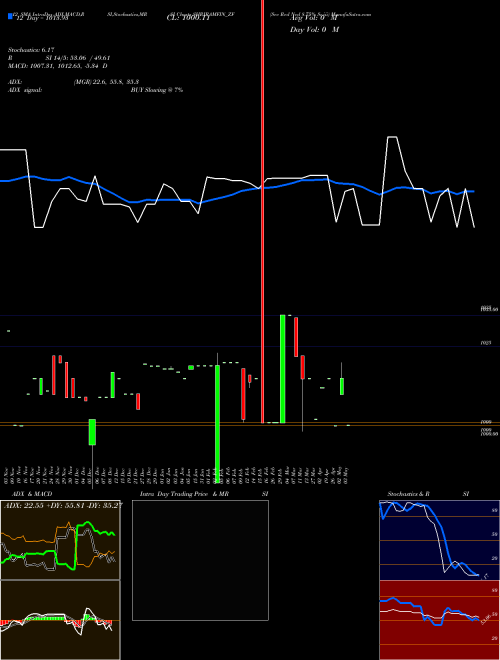Click the 'BUY Slowing @ 7%' ADX signal

tap(157, 90)
